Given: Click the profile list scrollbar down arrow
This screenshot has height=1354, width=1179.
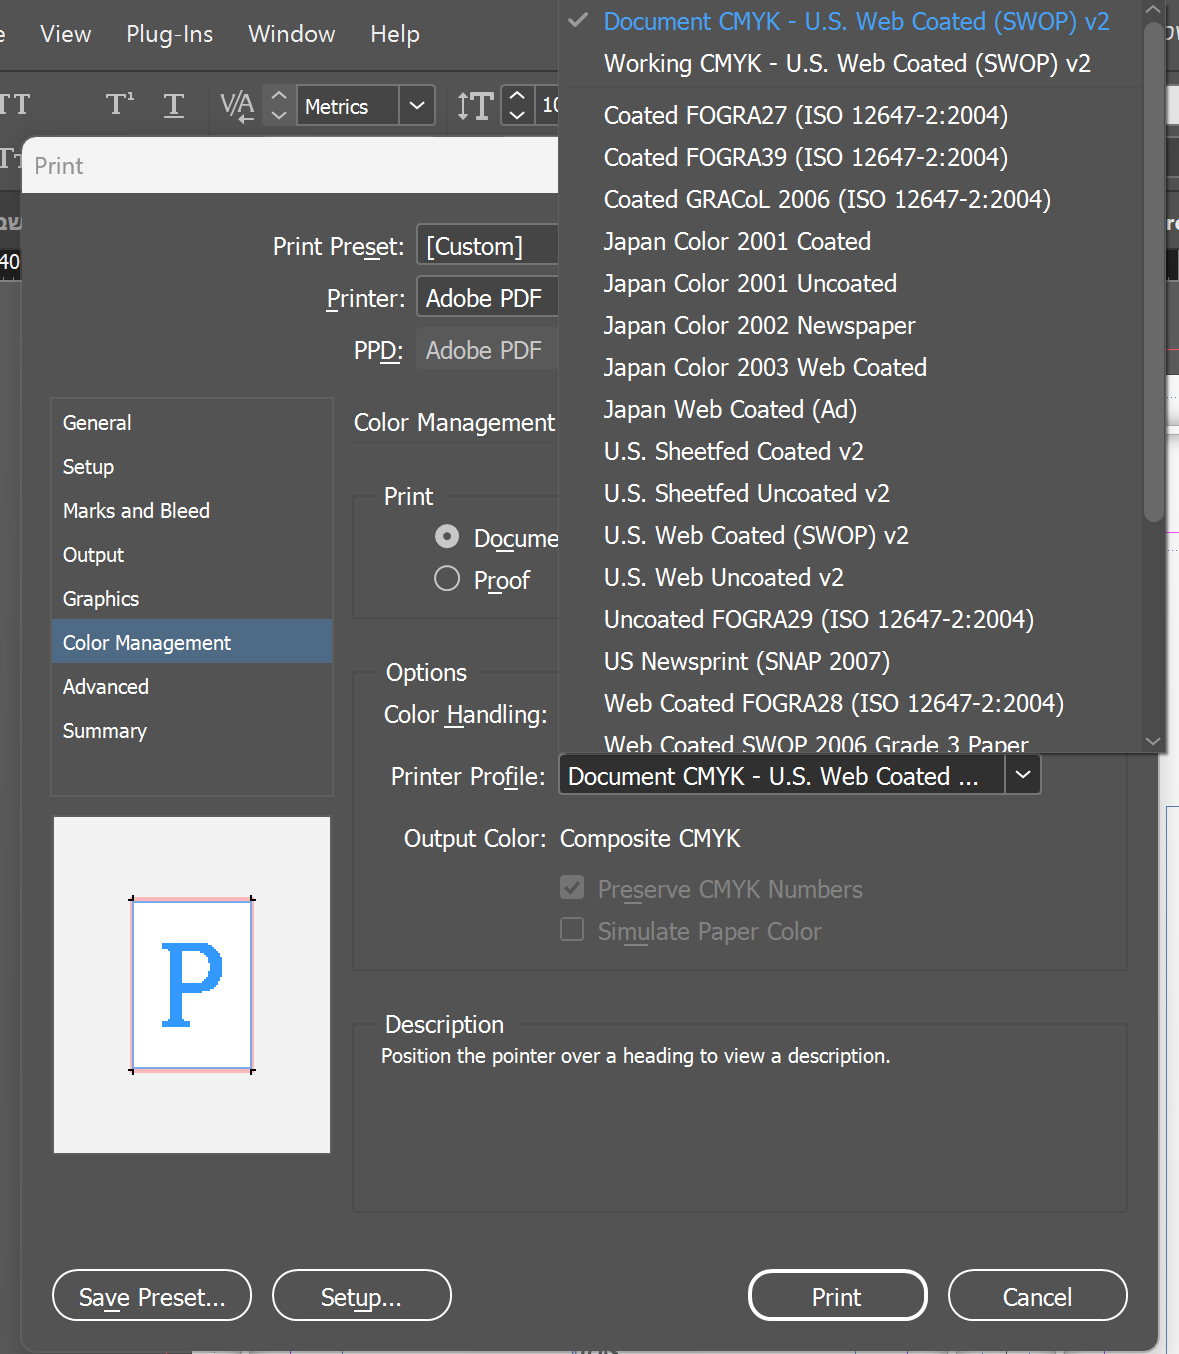Looking at the screenshot, I should 1153,741.
